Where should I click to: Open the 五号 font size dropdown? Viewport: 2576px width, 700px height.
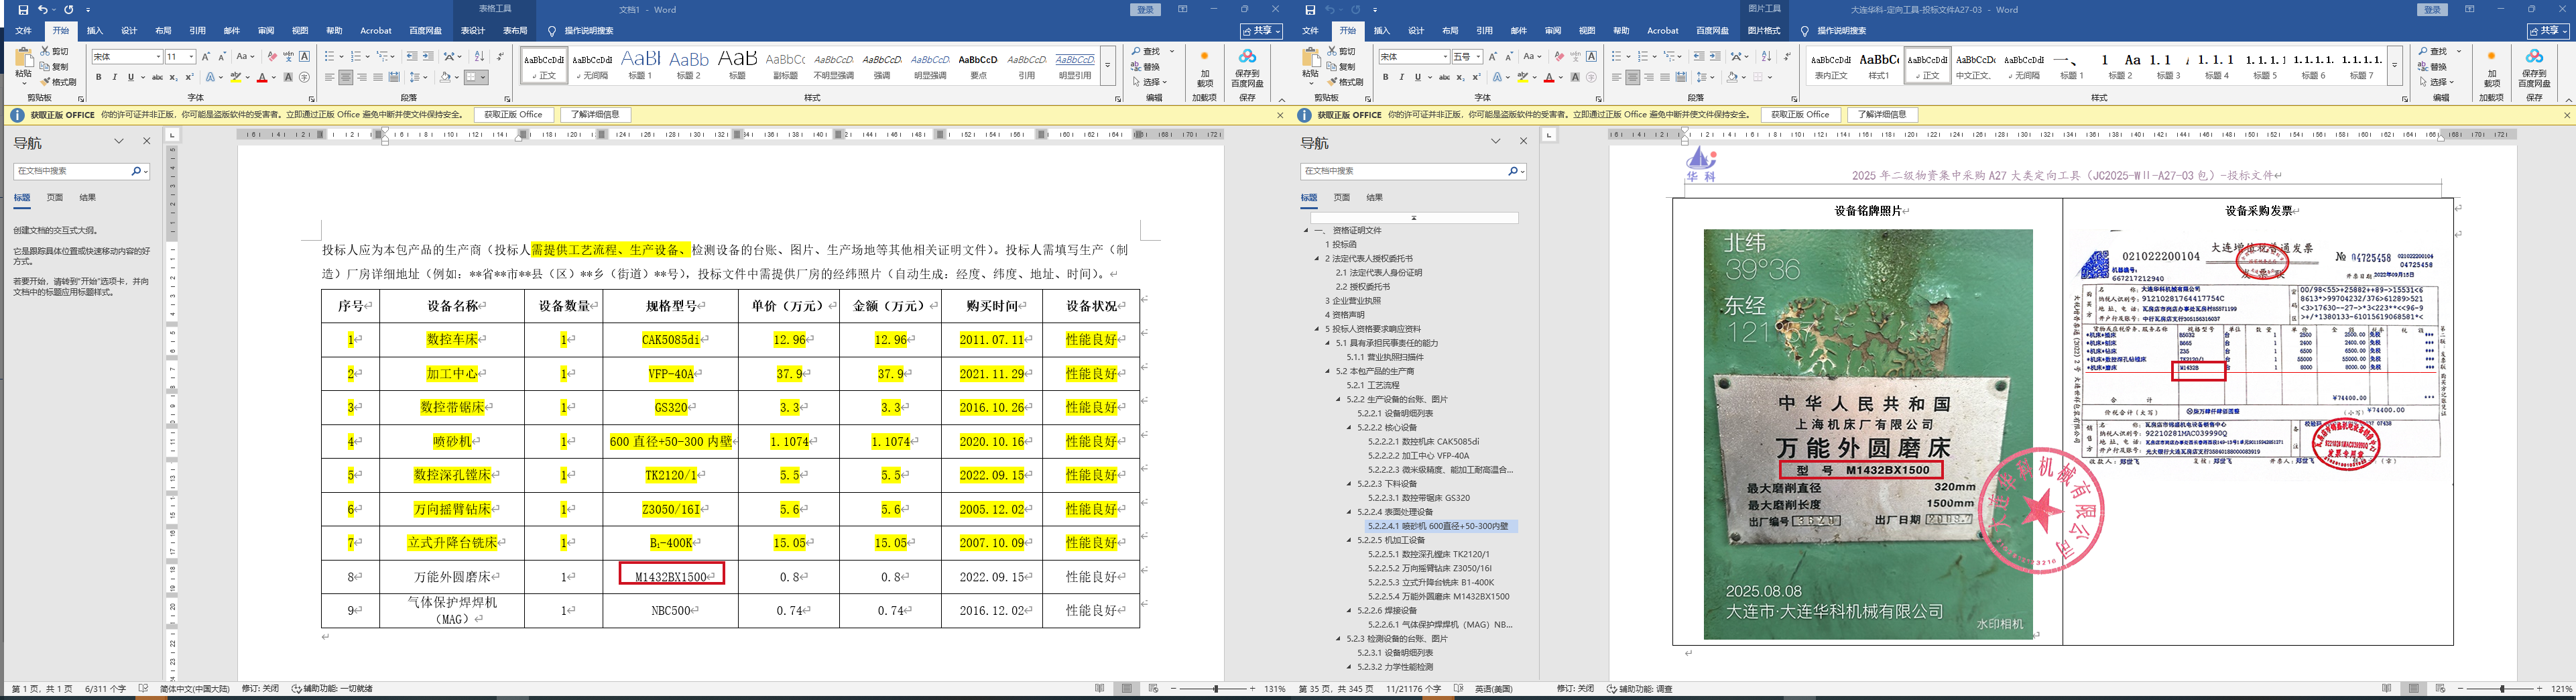click(x=1478, y=57)
